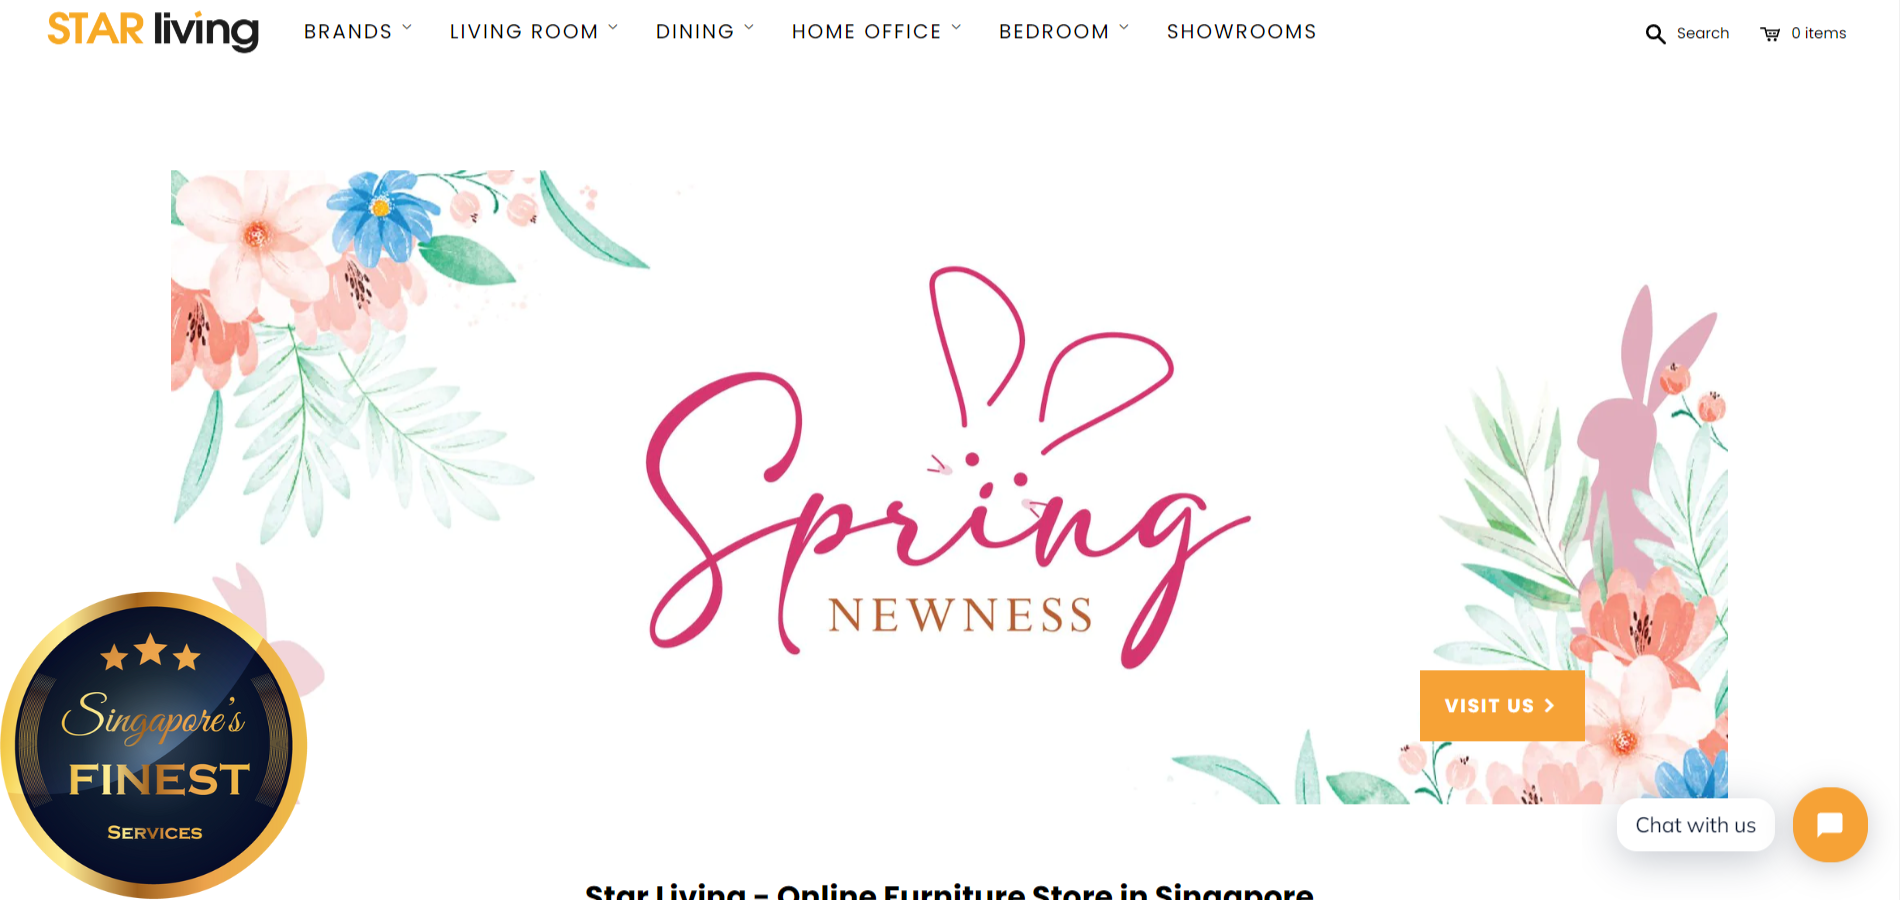Open the orange chat bubble icon
Image resolution: width=1900 pixels, height=900 pixels.
click(1830, 825)
